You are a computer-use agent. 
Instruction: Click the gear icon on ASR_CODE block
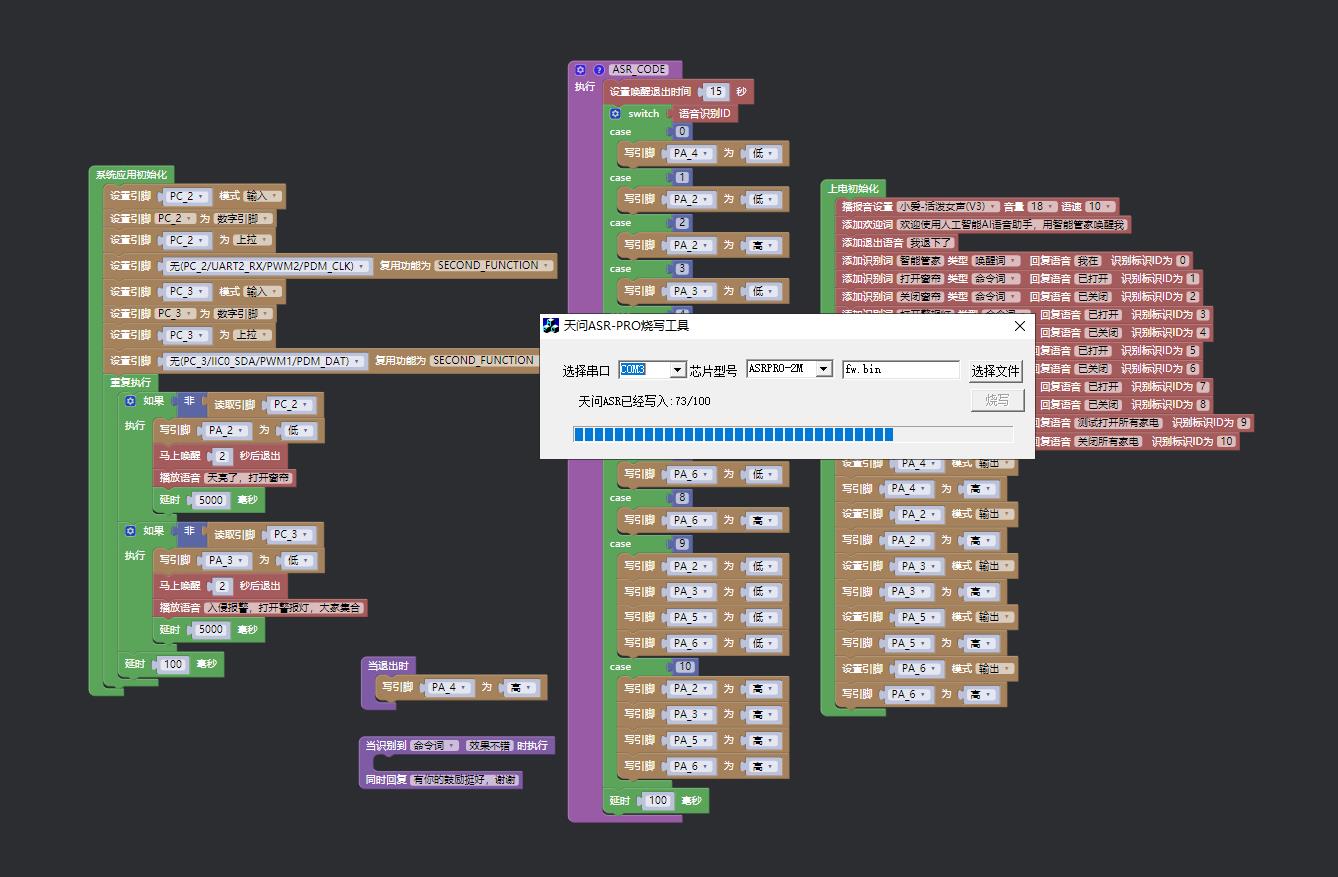[580, 70]
